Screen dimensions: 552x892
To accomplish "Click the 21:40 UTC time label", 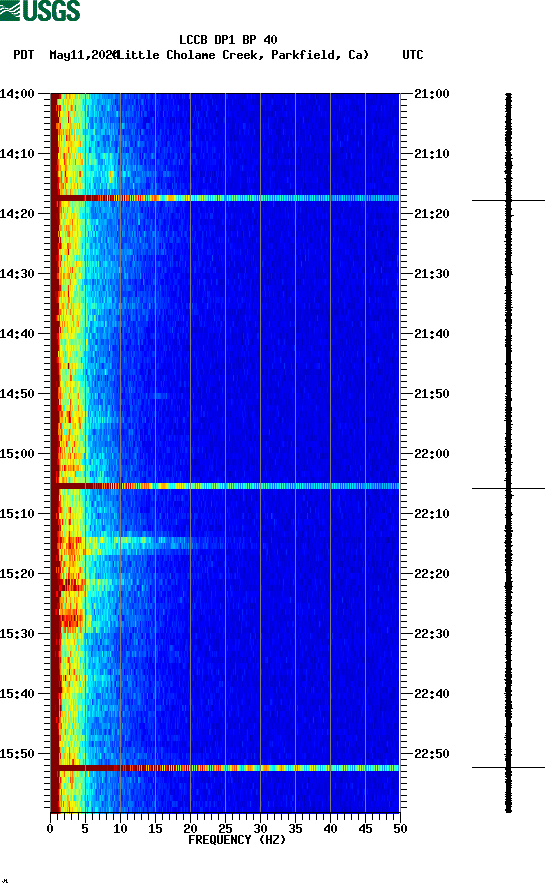I will tap(432, 333).
